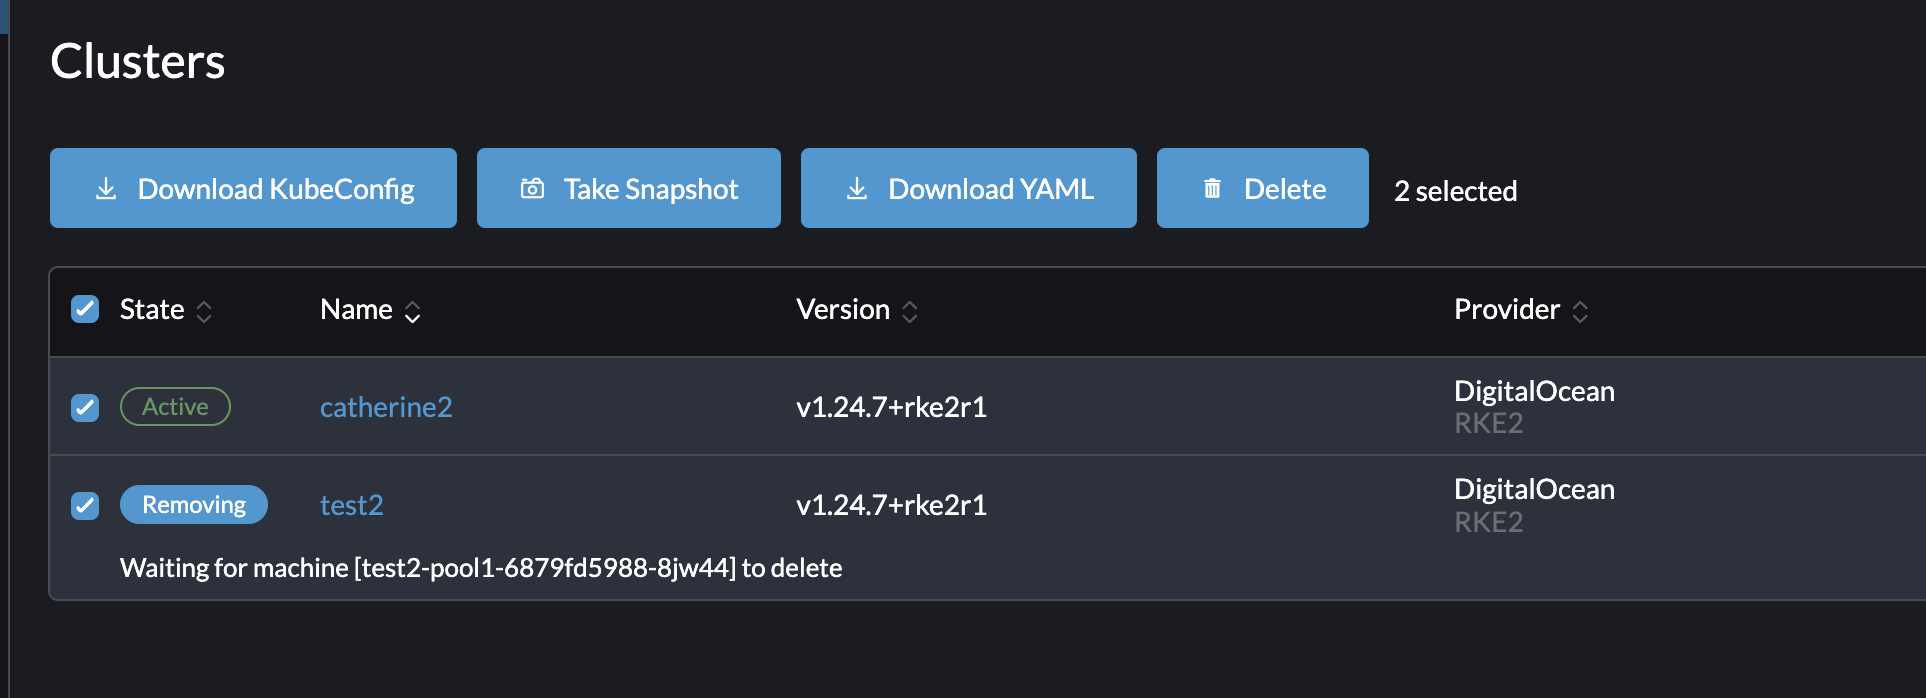Uncheck the catherine2 cluster row checkbox
This screenshot has width=1926, height=698.
point(85,407)
